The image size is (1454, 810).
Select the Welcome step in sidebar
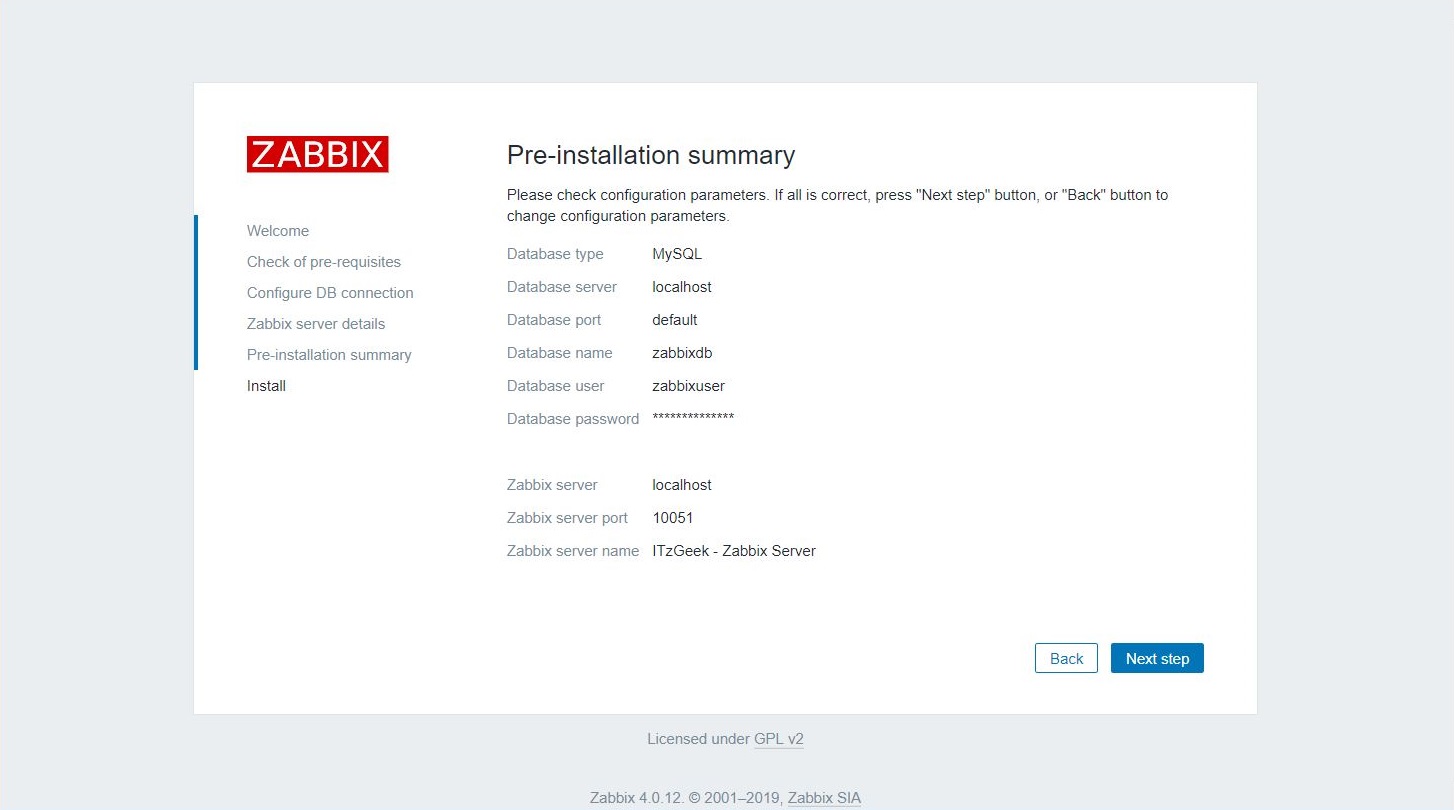(x=278, y=231)
